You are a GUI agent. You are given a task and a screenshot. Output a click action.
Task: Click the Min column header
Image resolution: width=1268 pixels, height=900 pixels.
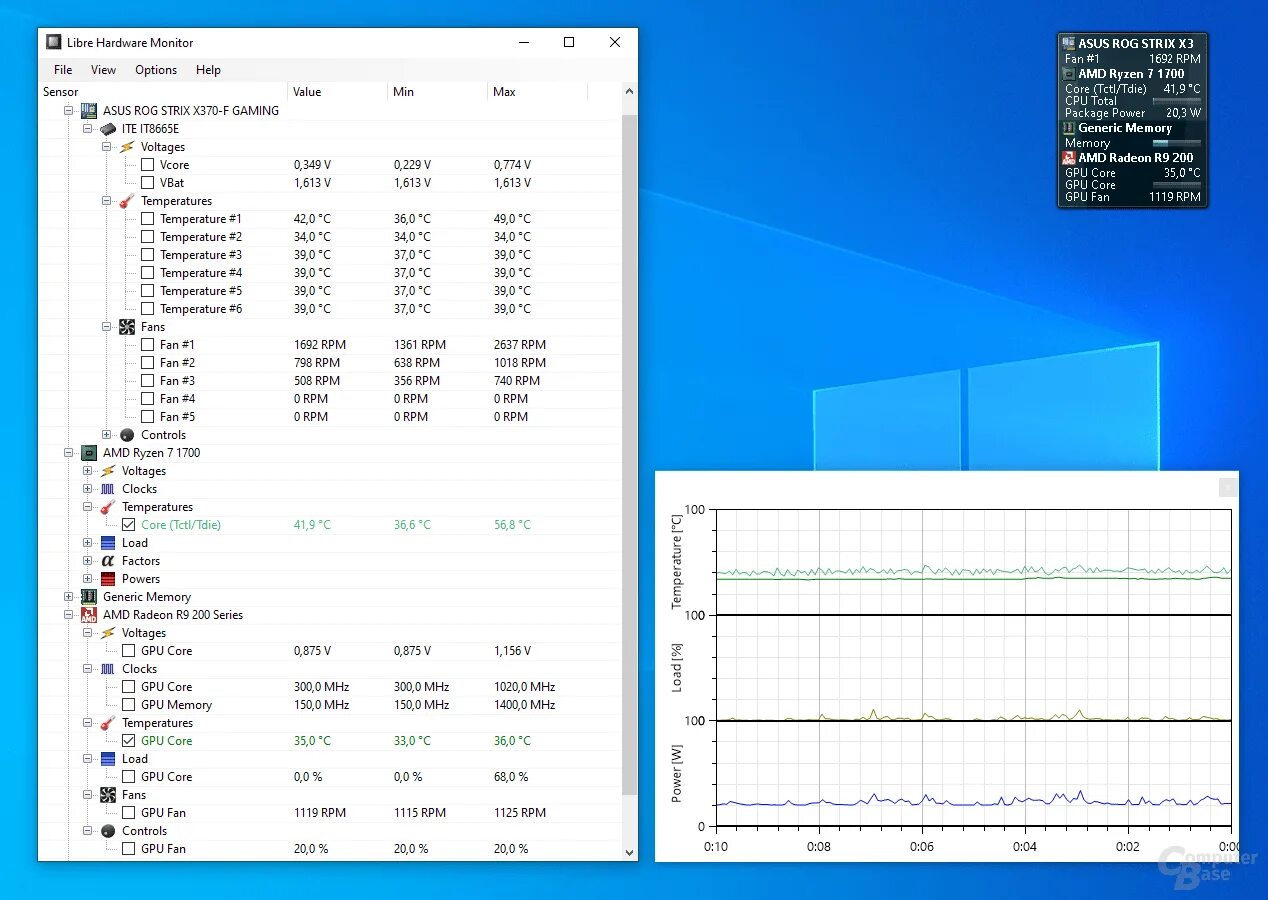coord(437,92)
